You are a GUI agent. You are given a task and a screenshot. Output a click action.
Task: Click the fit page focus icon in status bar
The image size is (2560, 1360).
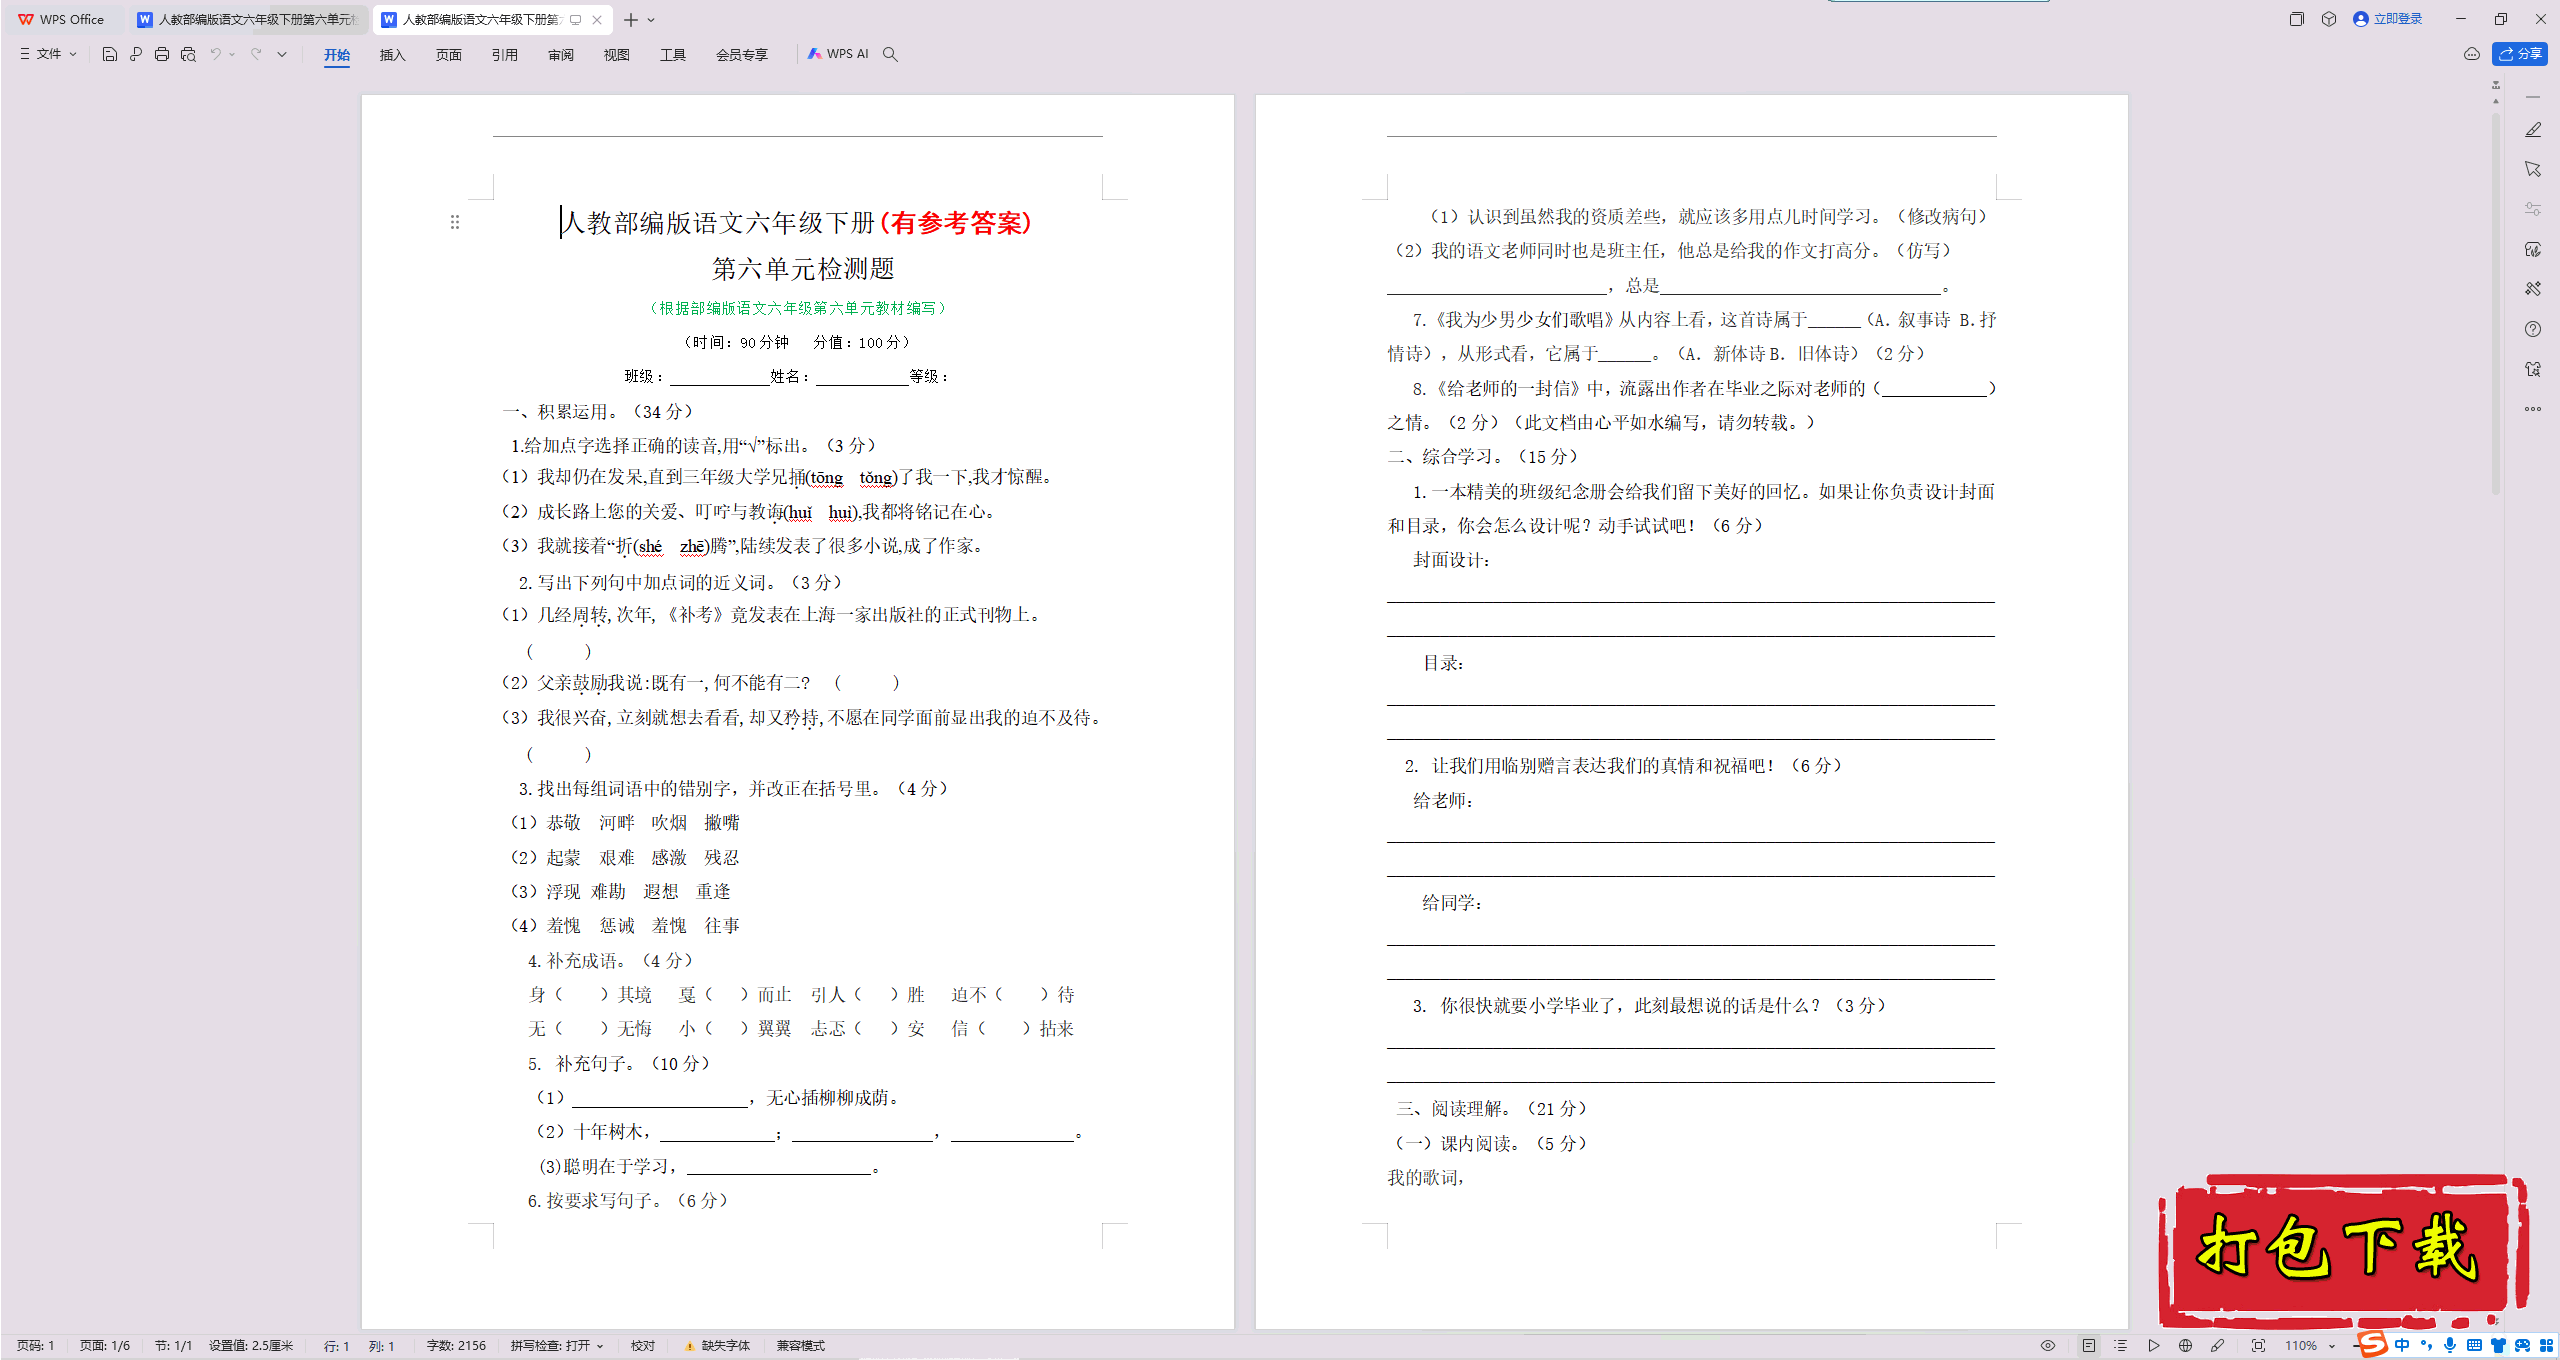pos(2259,1346)
